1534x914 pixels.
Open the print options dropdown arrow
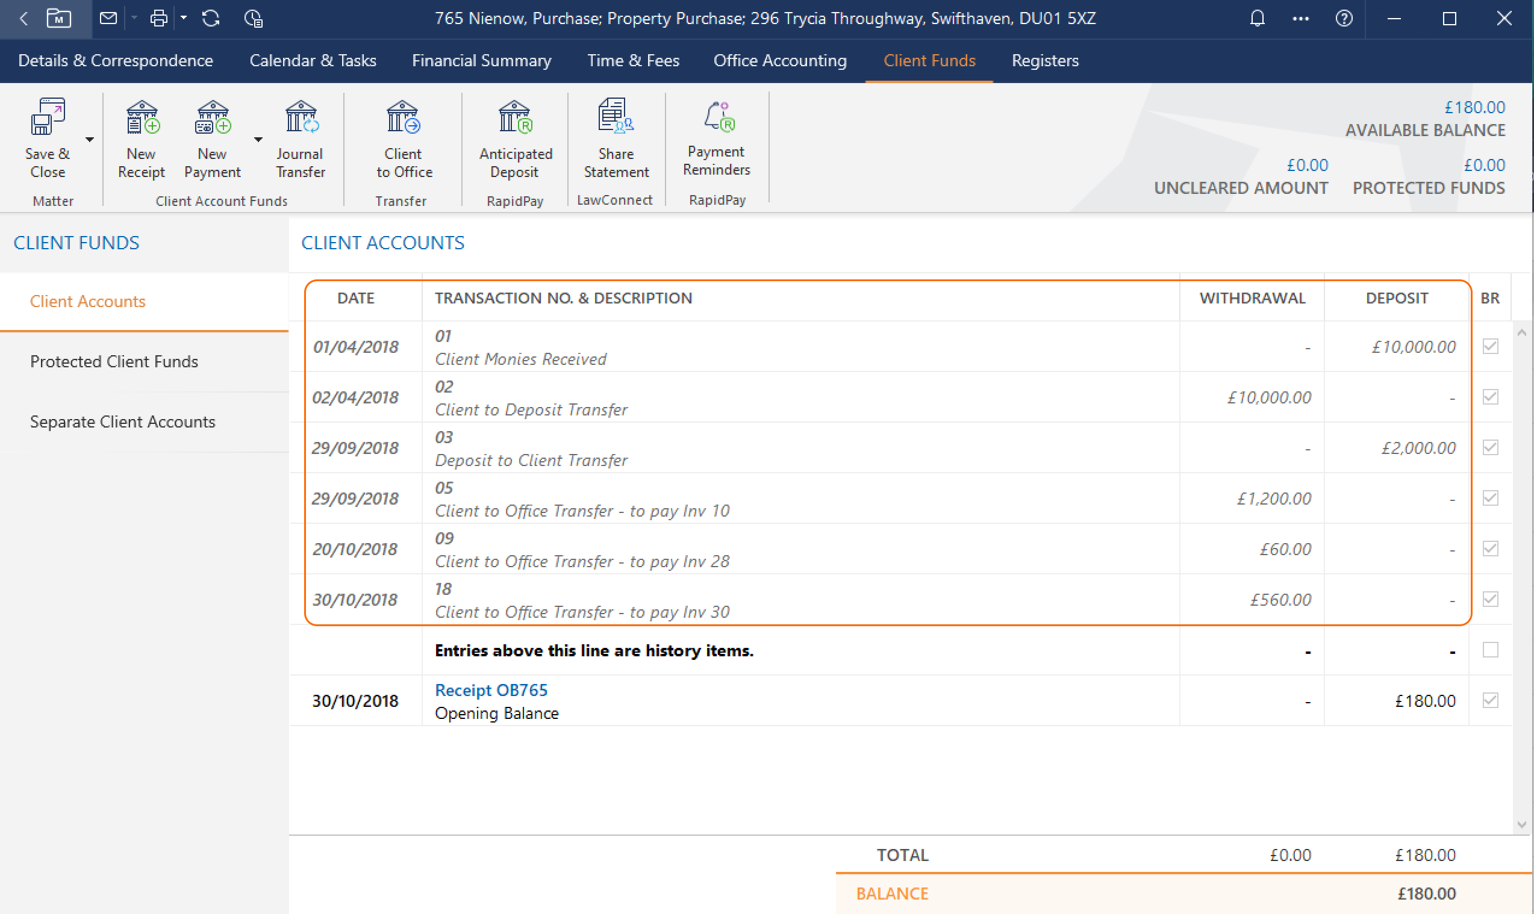(184, 18)
